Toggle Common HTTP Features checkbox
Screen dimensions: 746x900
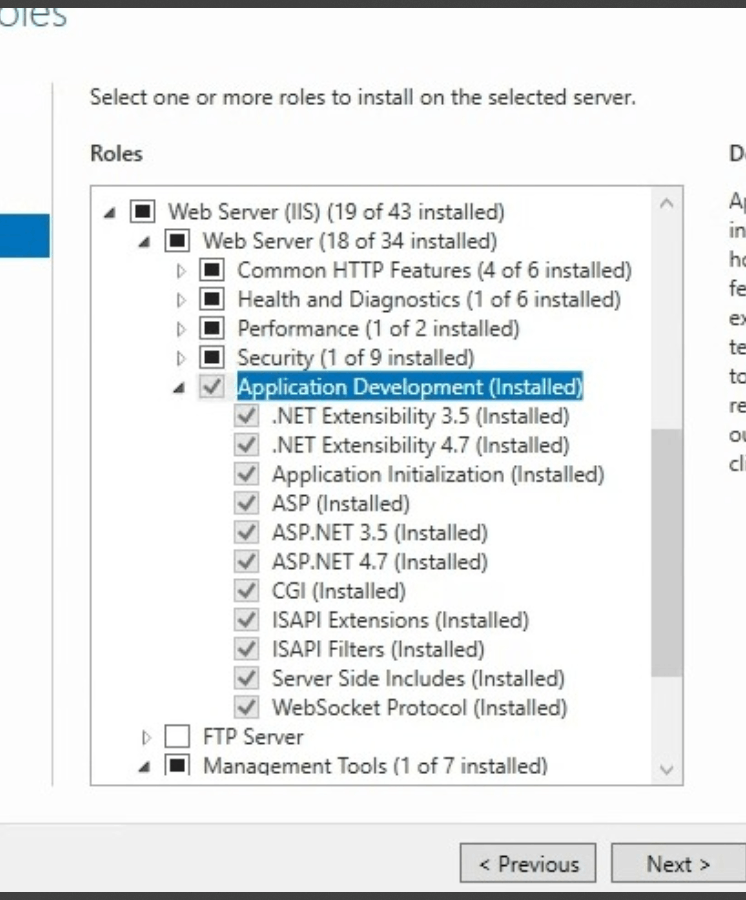212,270
